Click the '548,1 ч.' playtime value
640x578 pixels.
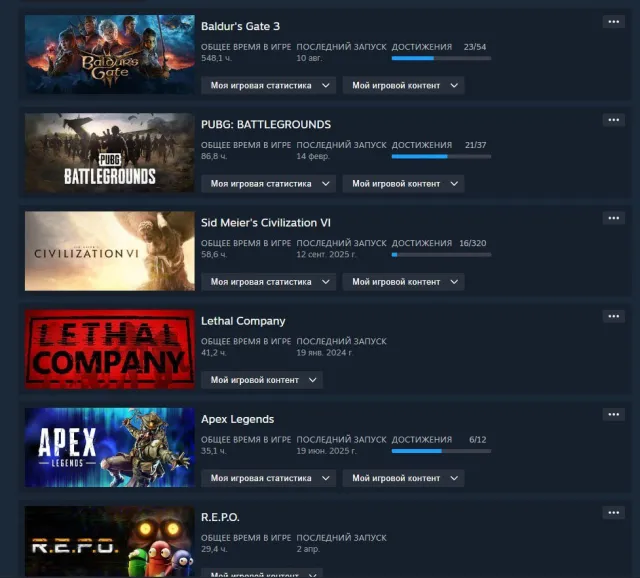[x=216, y=58]
